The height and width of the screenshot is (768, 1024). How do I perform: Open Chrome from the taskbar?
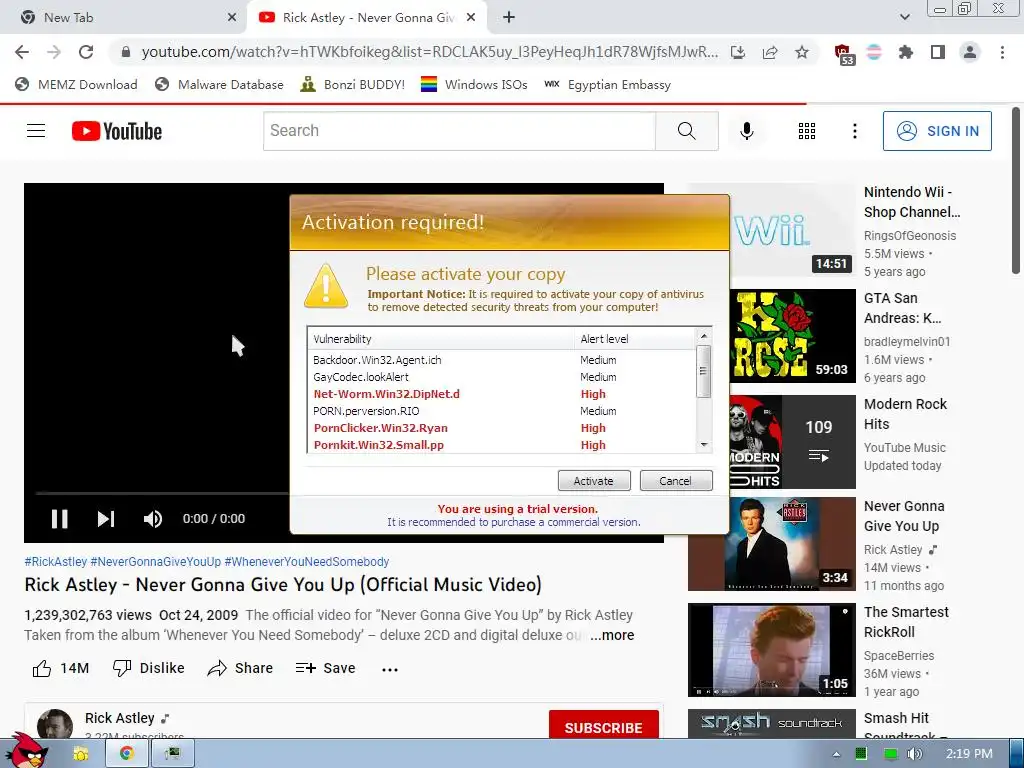[x=126, y=754]
